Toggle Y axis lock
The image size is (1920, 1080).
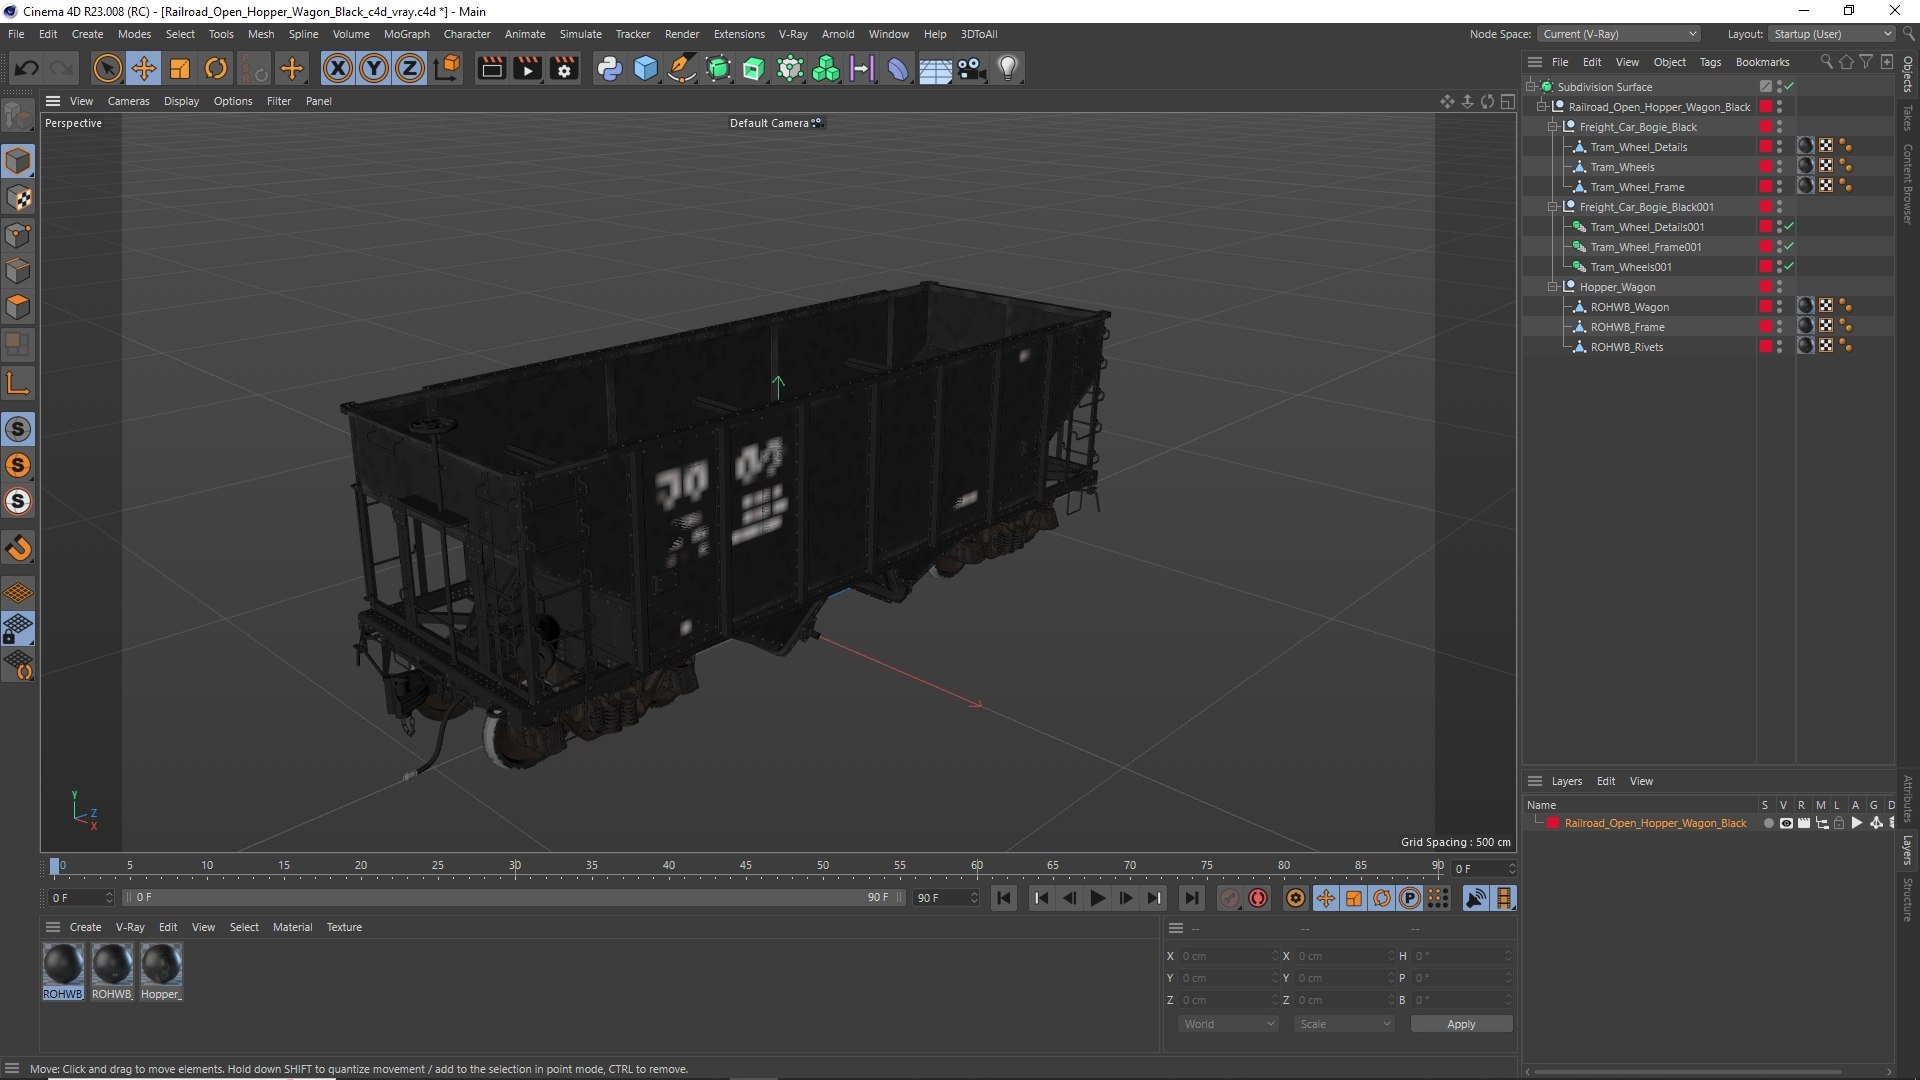(374, 68)
